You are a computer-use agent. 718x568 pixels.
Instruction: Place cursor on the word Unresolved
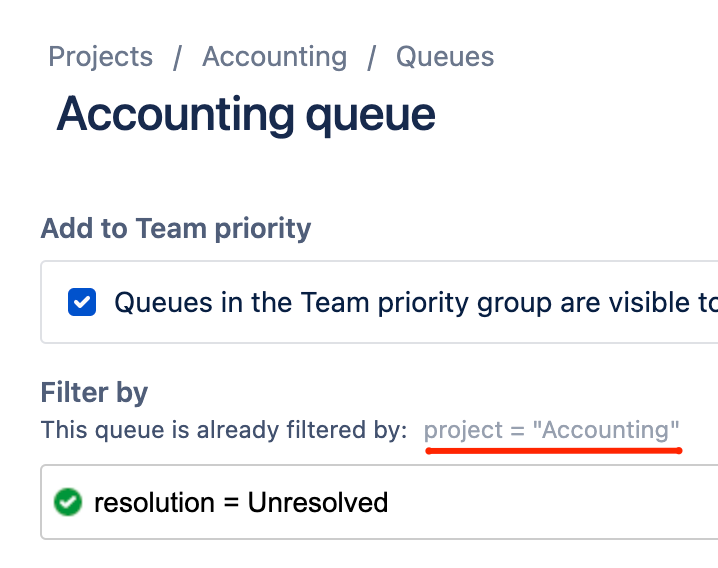318,502
